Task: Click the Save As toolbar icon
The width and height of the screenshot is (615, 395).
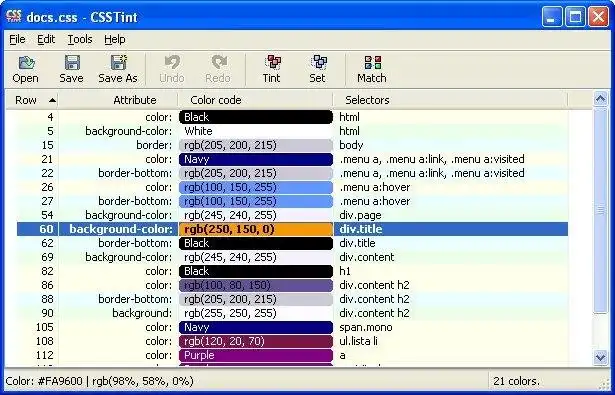Action: 118,69
